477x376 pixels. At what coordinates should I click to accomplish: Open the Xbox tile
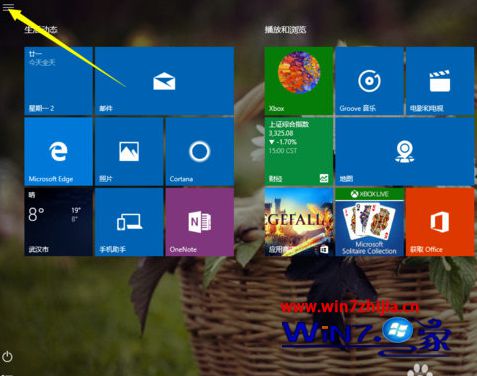tap(299, 81)
